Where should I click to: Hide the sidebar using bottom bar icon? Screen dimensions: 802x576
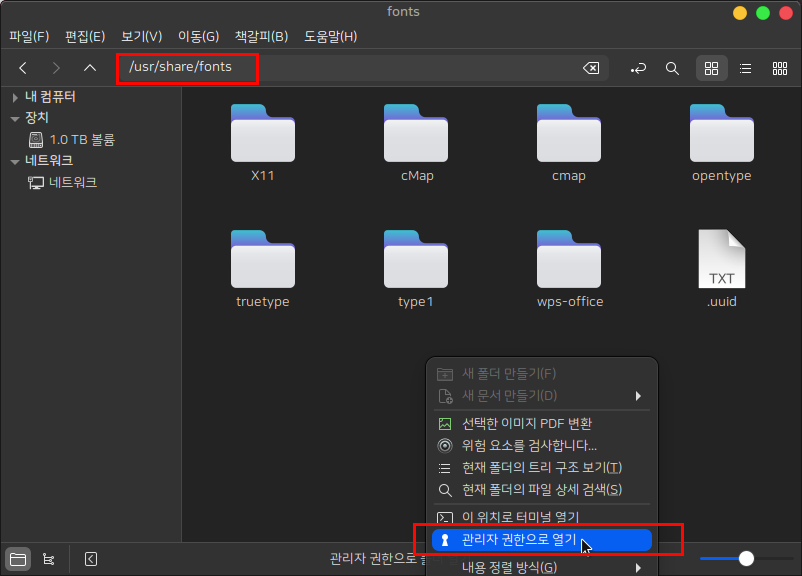tap(91, 559)
